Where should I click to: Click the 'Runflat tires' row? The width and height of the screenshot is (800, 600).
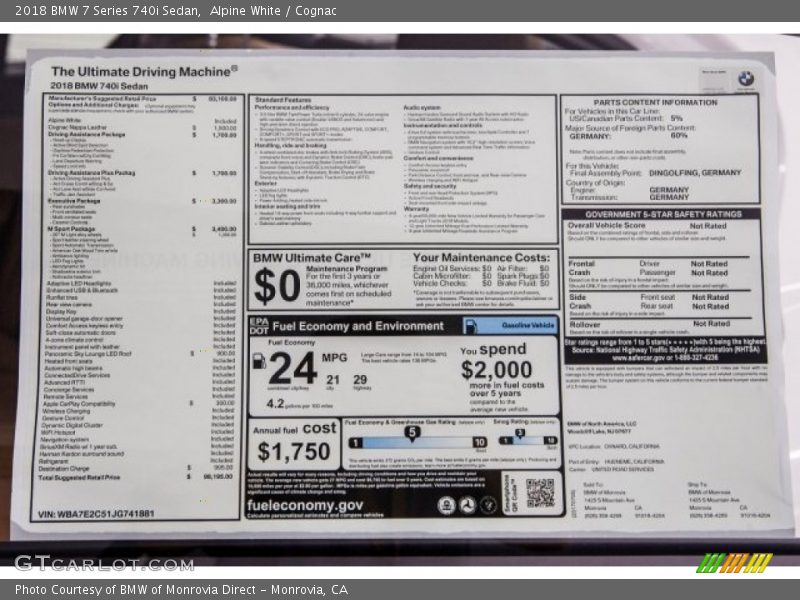click(x=141, y=297)
